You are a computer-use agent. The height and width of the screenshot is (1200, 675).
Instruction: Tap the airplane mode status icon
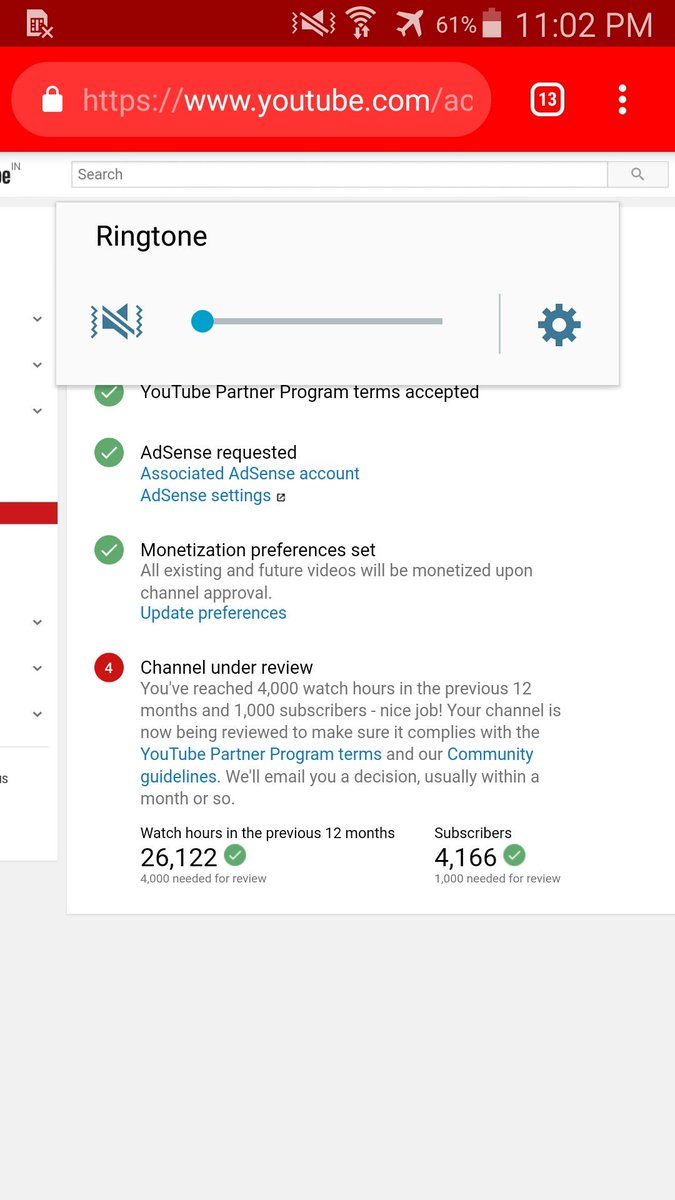click(x=409, y=23)
